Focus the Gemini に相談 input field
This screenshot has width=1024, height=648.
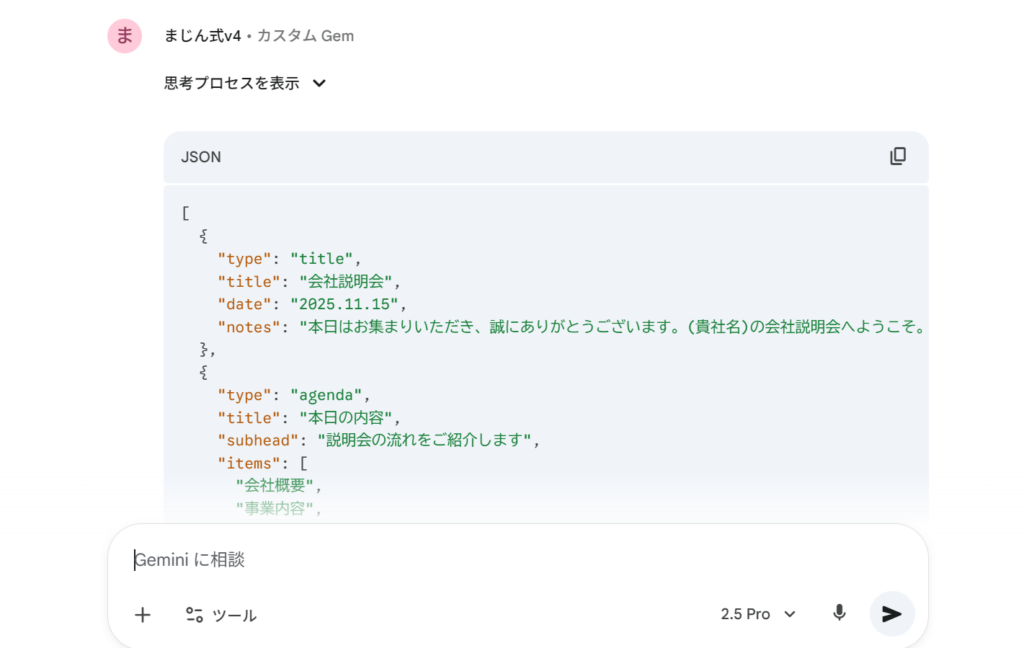point(500,560)
